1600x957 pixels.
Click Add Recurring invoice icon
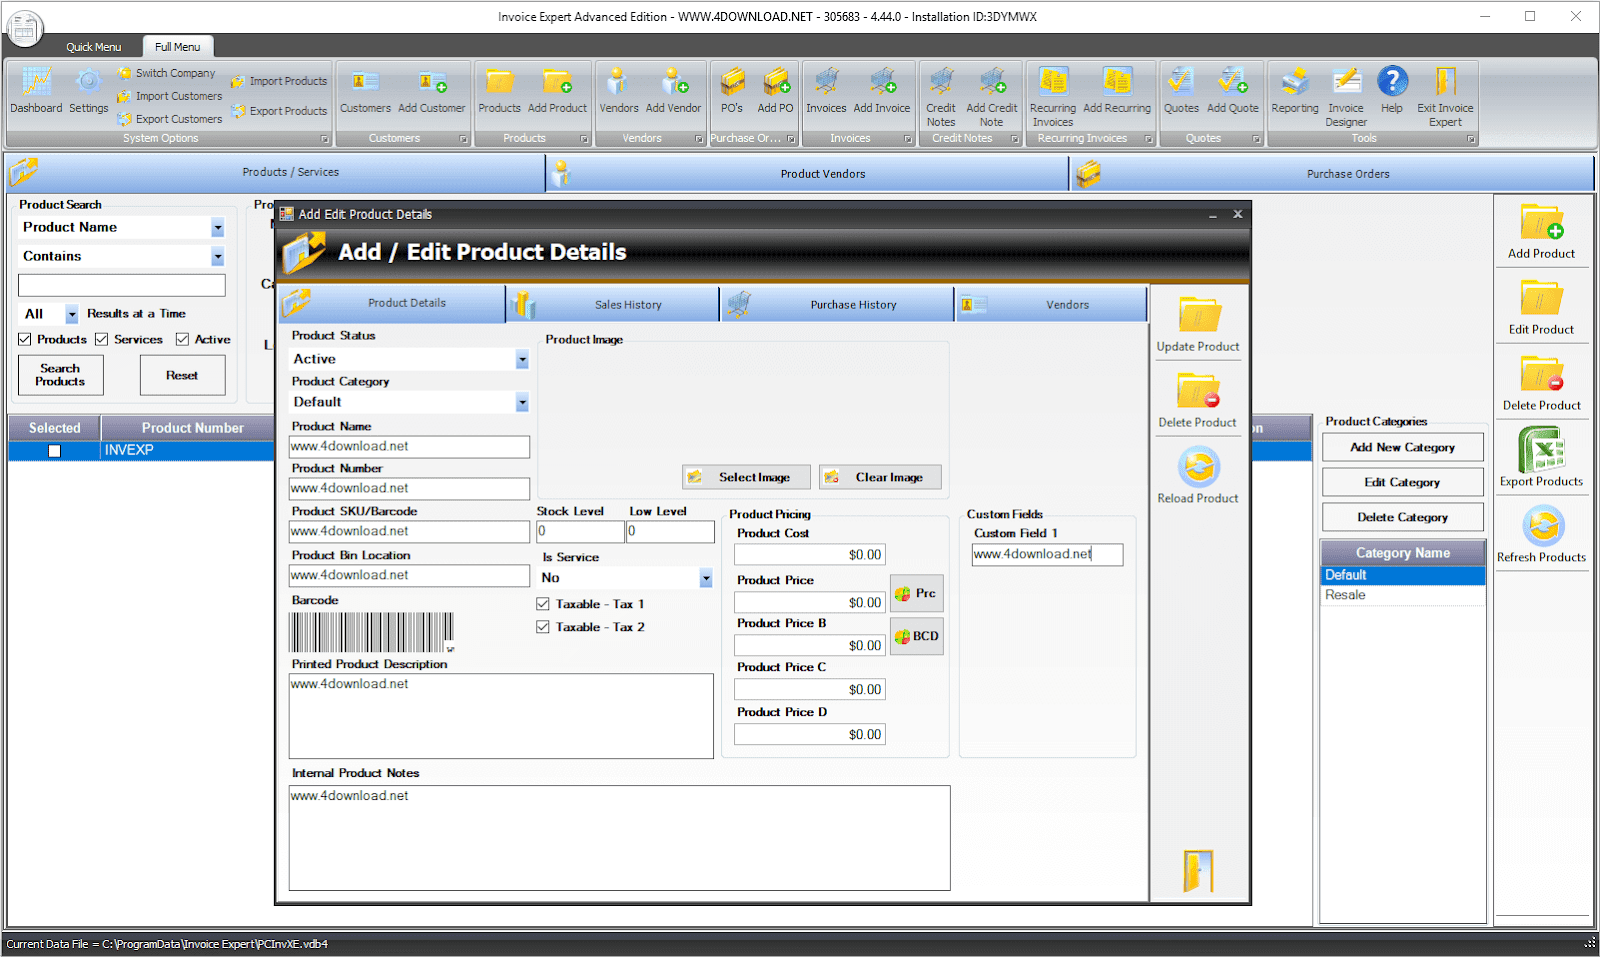coord(1117,90)
